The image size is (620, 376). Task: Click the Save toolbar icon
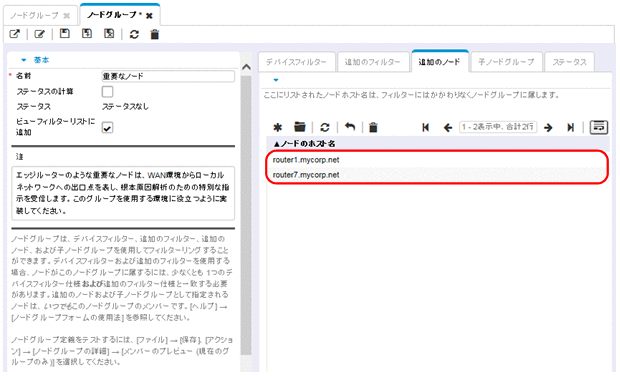click(x=64, y=34)
